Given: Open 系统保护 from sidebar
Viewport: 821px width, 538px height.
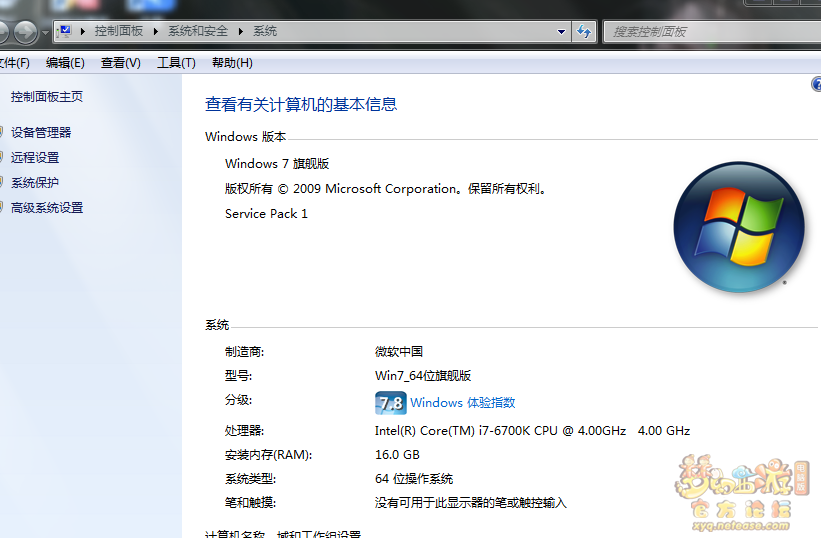Looking at the screenshot, I should pyautogui.click(x=35, y=183).
